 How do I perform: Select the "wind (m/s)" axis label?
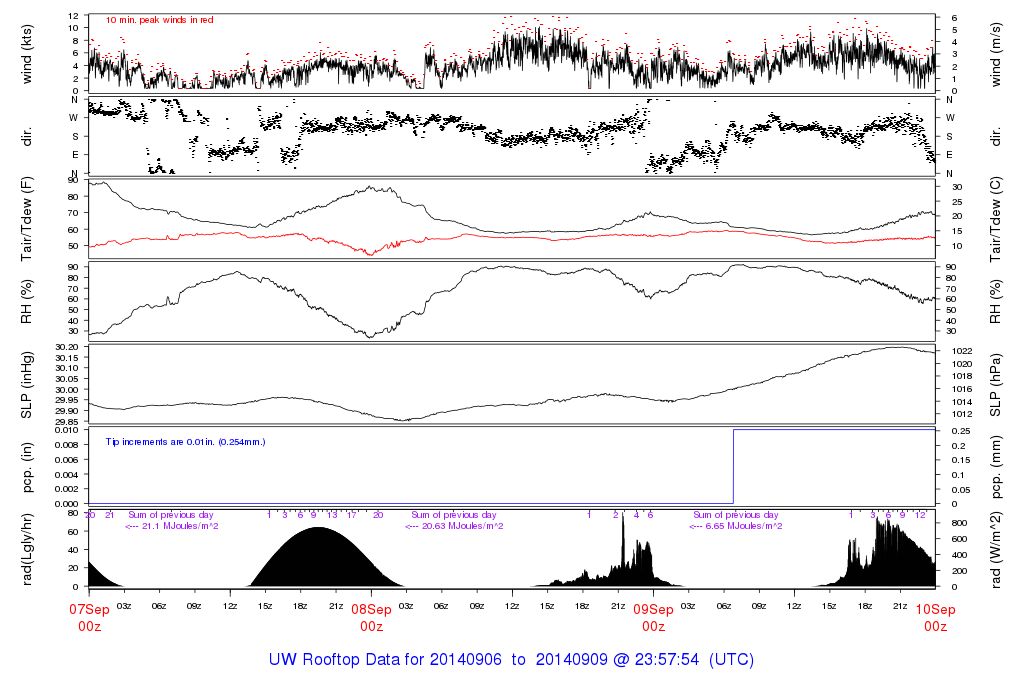tap(996, 54)
